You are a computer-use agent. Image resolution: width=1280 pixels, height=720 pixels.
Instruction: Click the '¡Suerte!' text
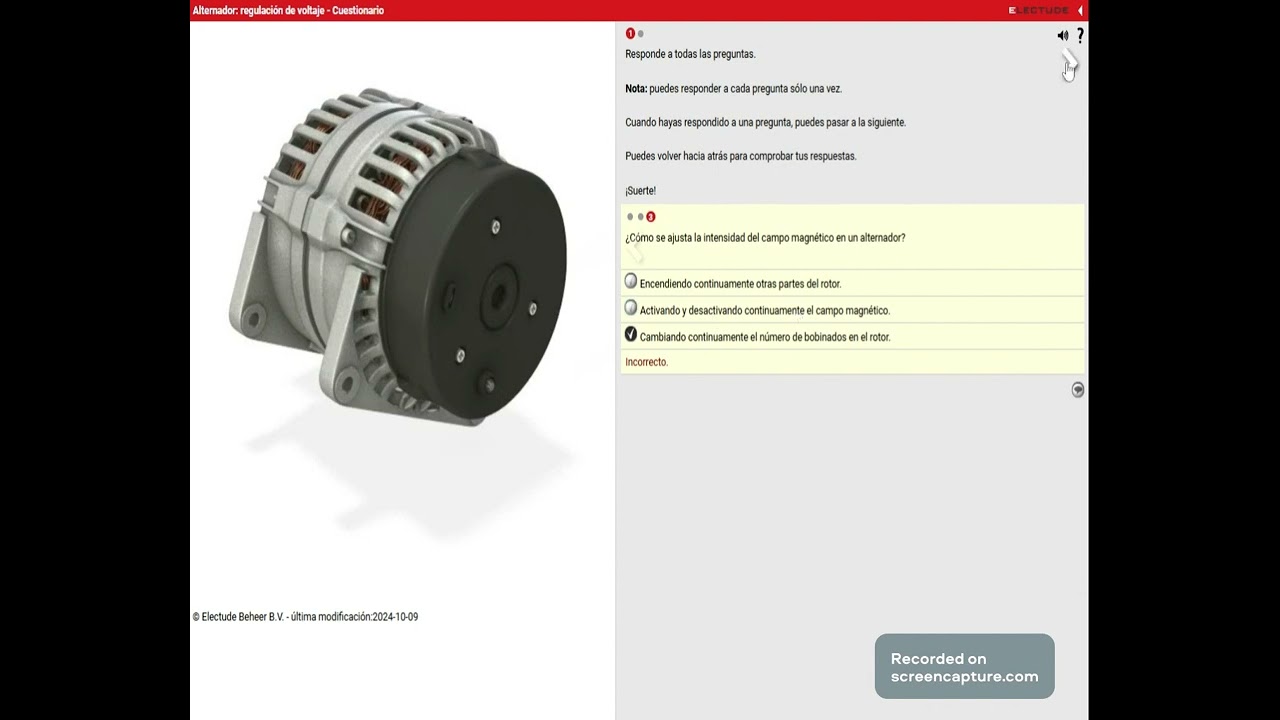(x=640, y=191)
